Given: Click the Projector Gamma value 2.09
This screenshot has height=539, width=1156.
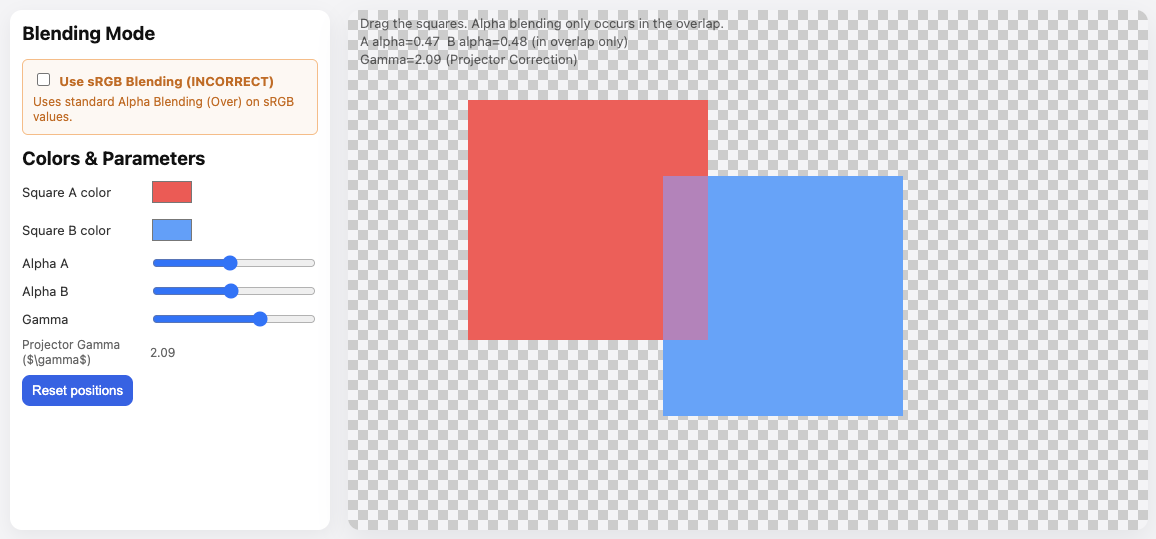Looking at the screenshot, I should click(162, 352).
